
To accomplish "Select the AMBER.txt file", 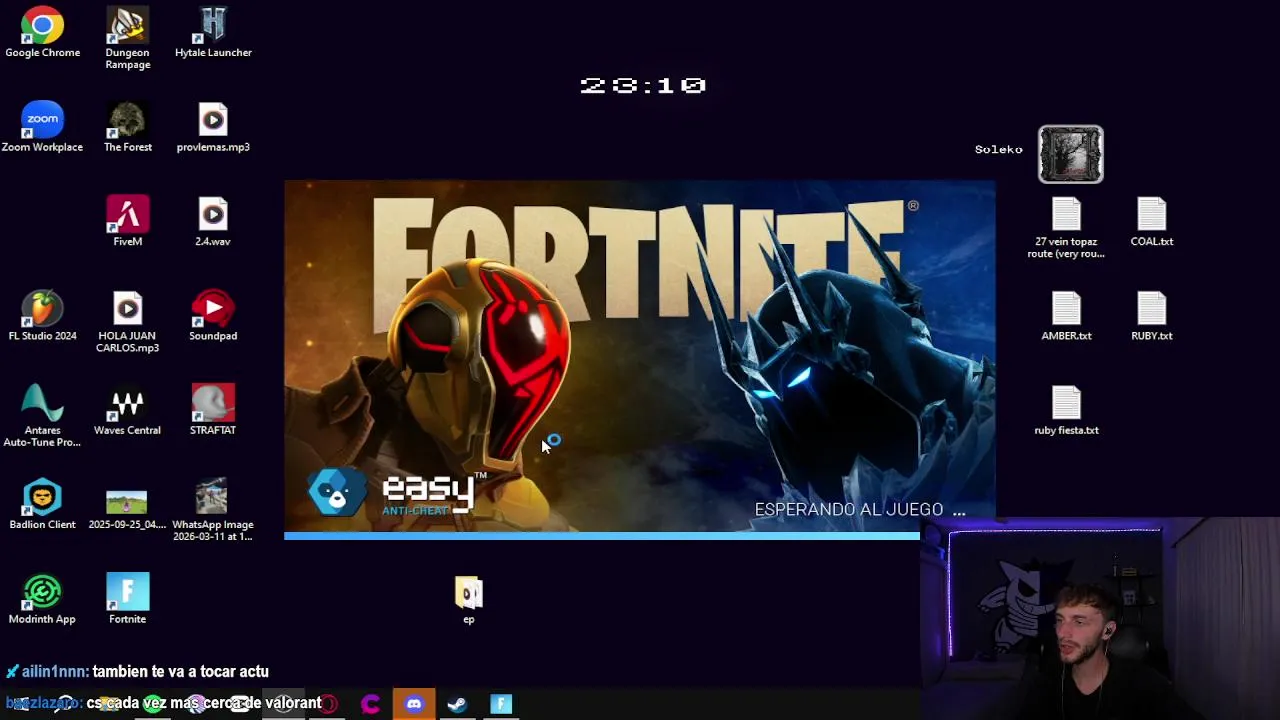I will pos(1066,316).
